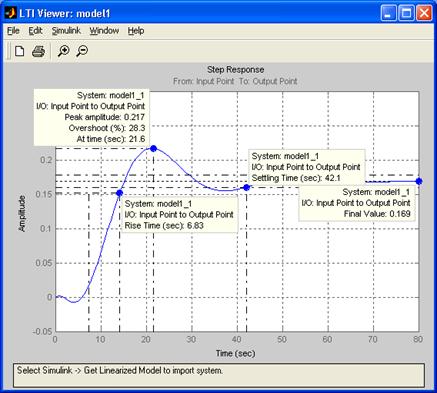Open the Edit menu

click(35, 31)
